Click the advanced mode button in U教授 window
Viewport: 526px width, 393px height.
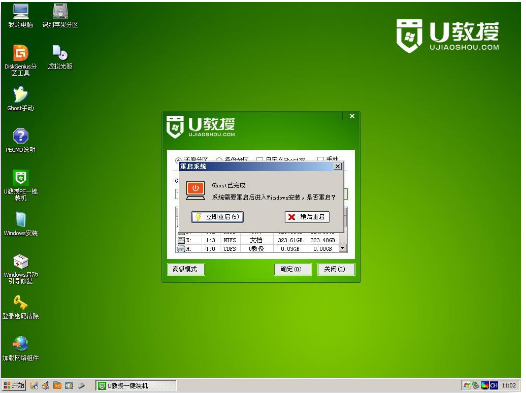(186, 269)
